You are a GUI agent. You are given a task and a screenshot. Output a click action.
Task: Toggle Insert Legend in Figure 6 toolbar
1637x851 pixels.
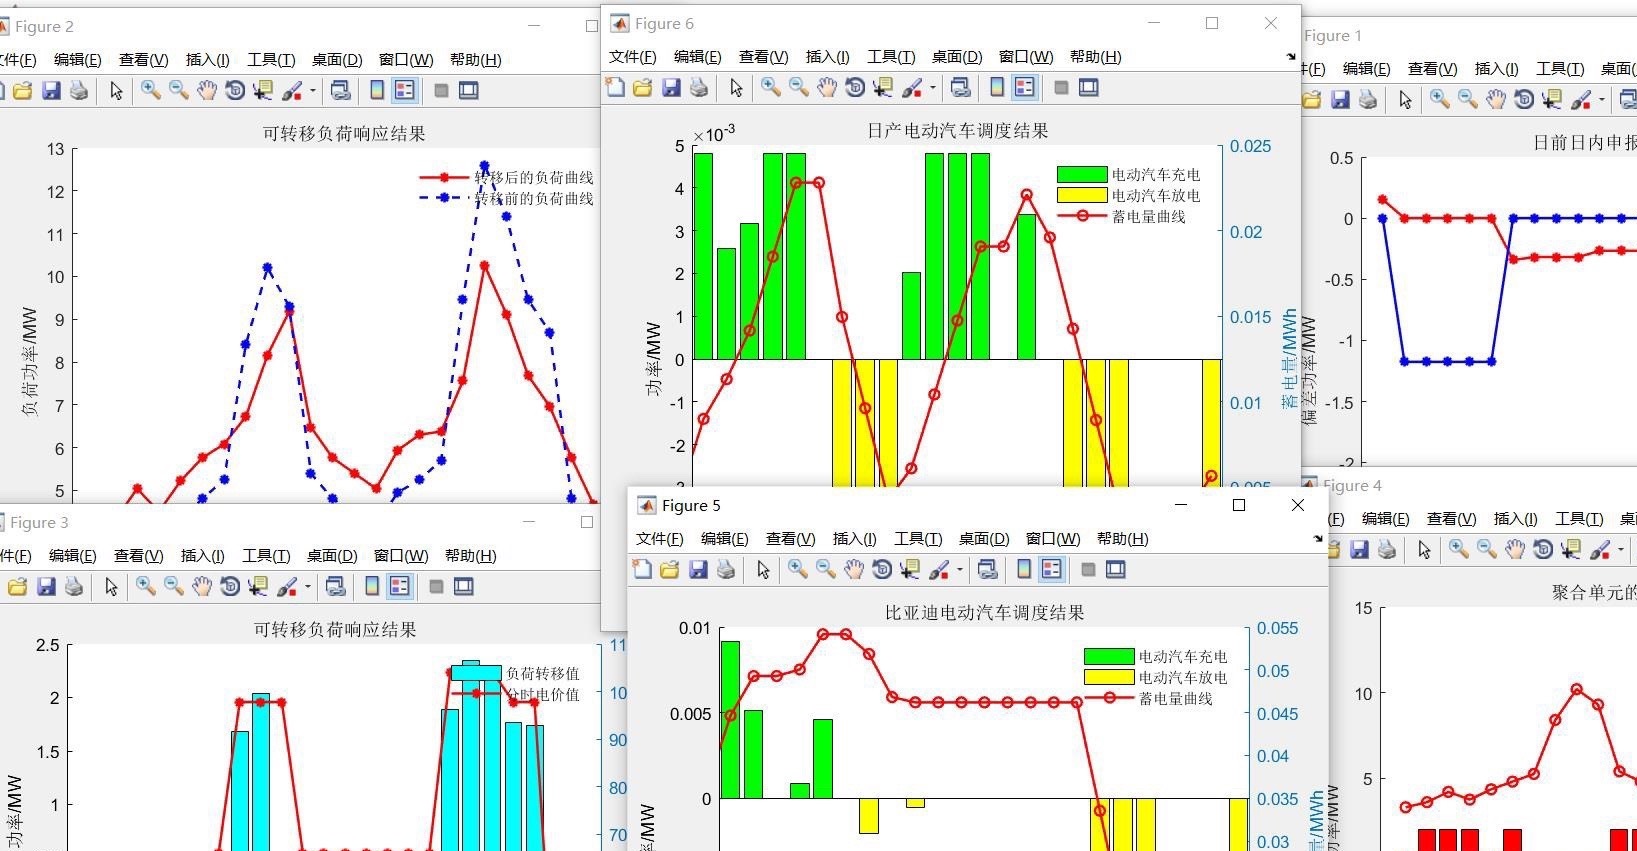1025,88
